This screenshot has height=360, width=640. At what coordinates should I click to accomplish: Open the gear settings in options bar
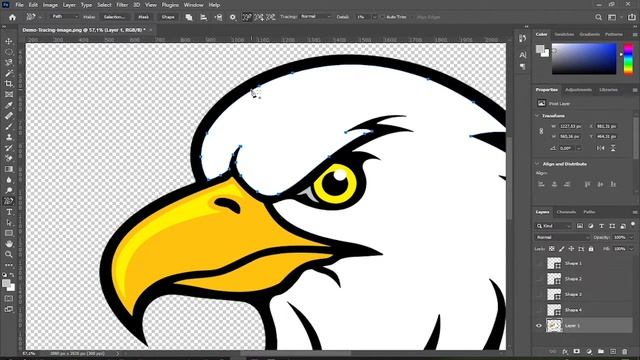[x=233, y=17]
